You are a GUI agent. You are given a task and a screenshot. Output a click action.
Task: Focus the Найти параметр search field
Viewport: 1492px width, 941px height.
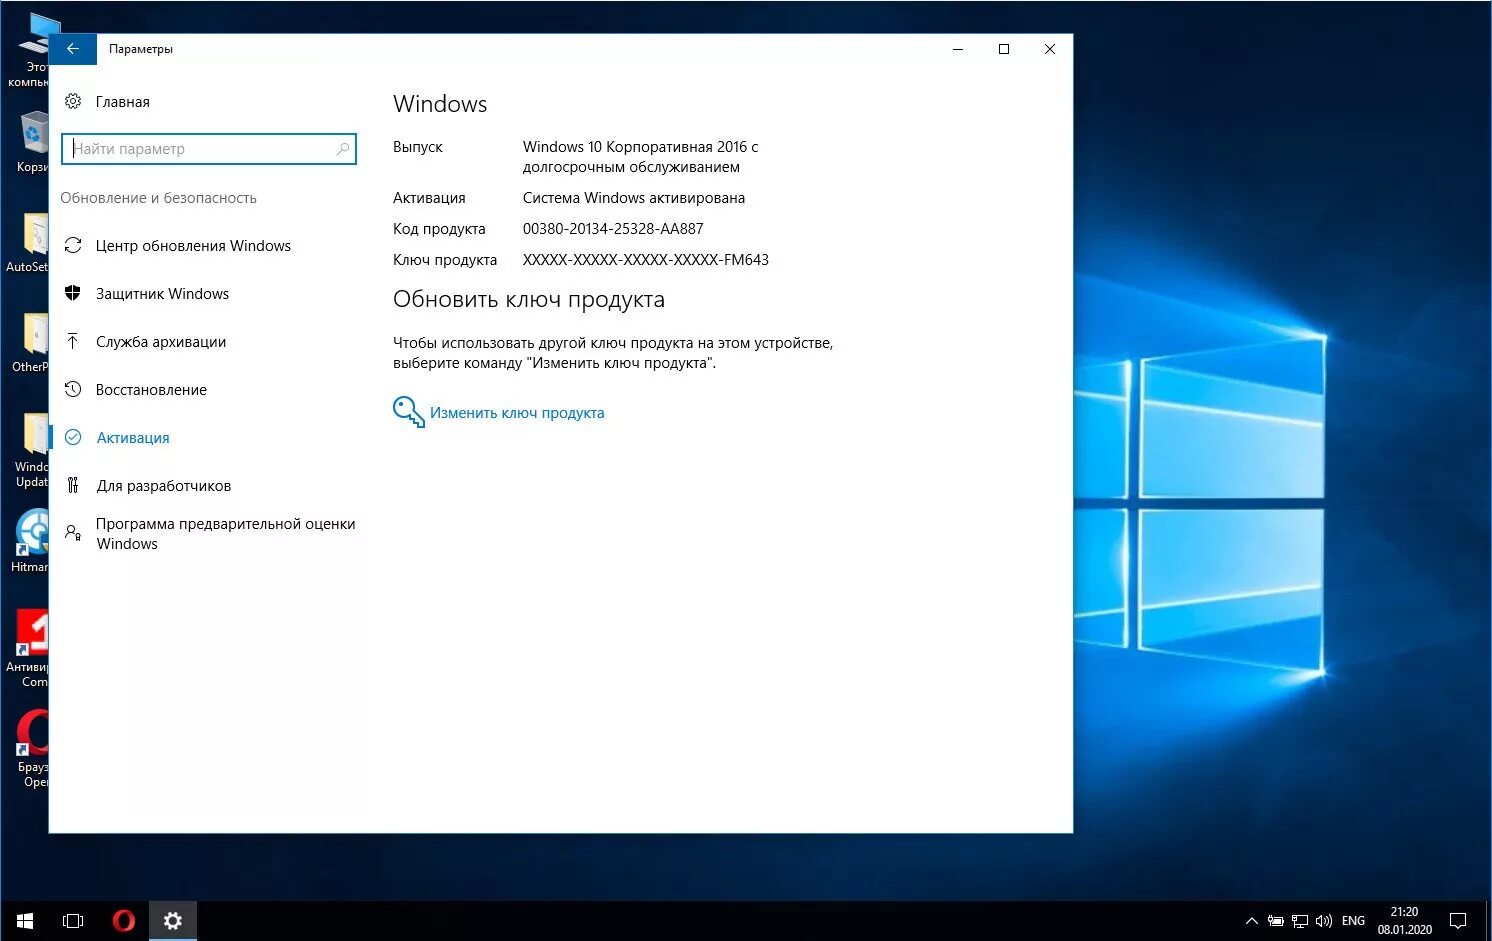pos(209,149)
